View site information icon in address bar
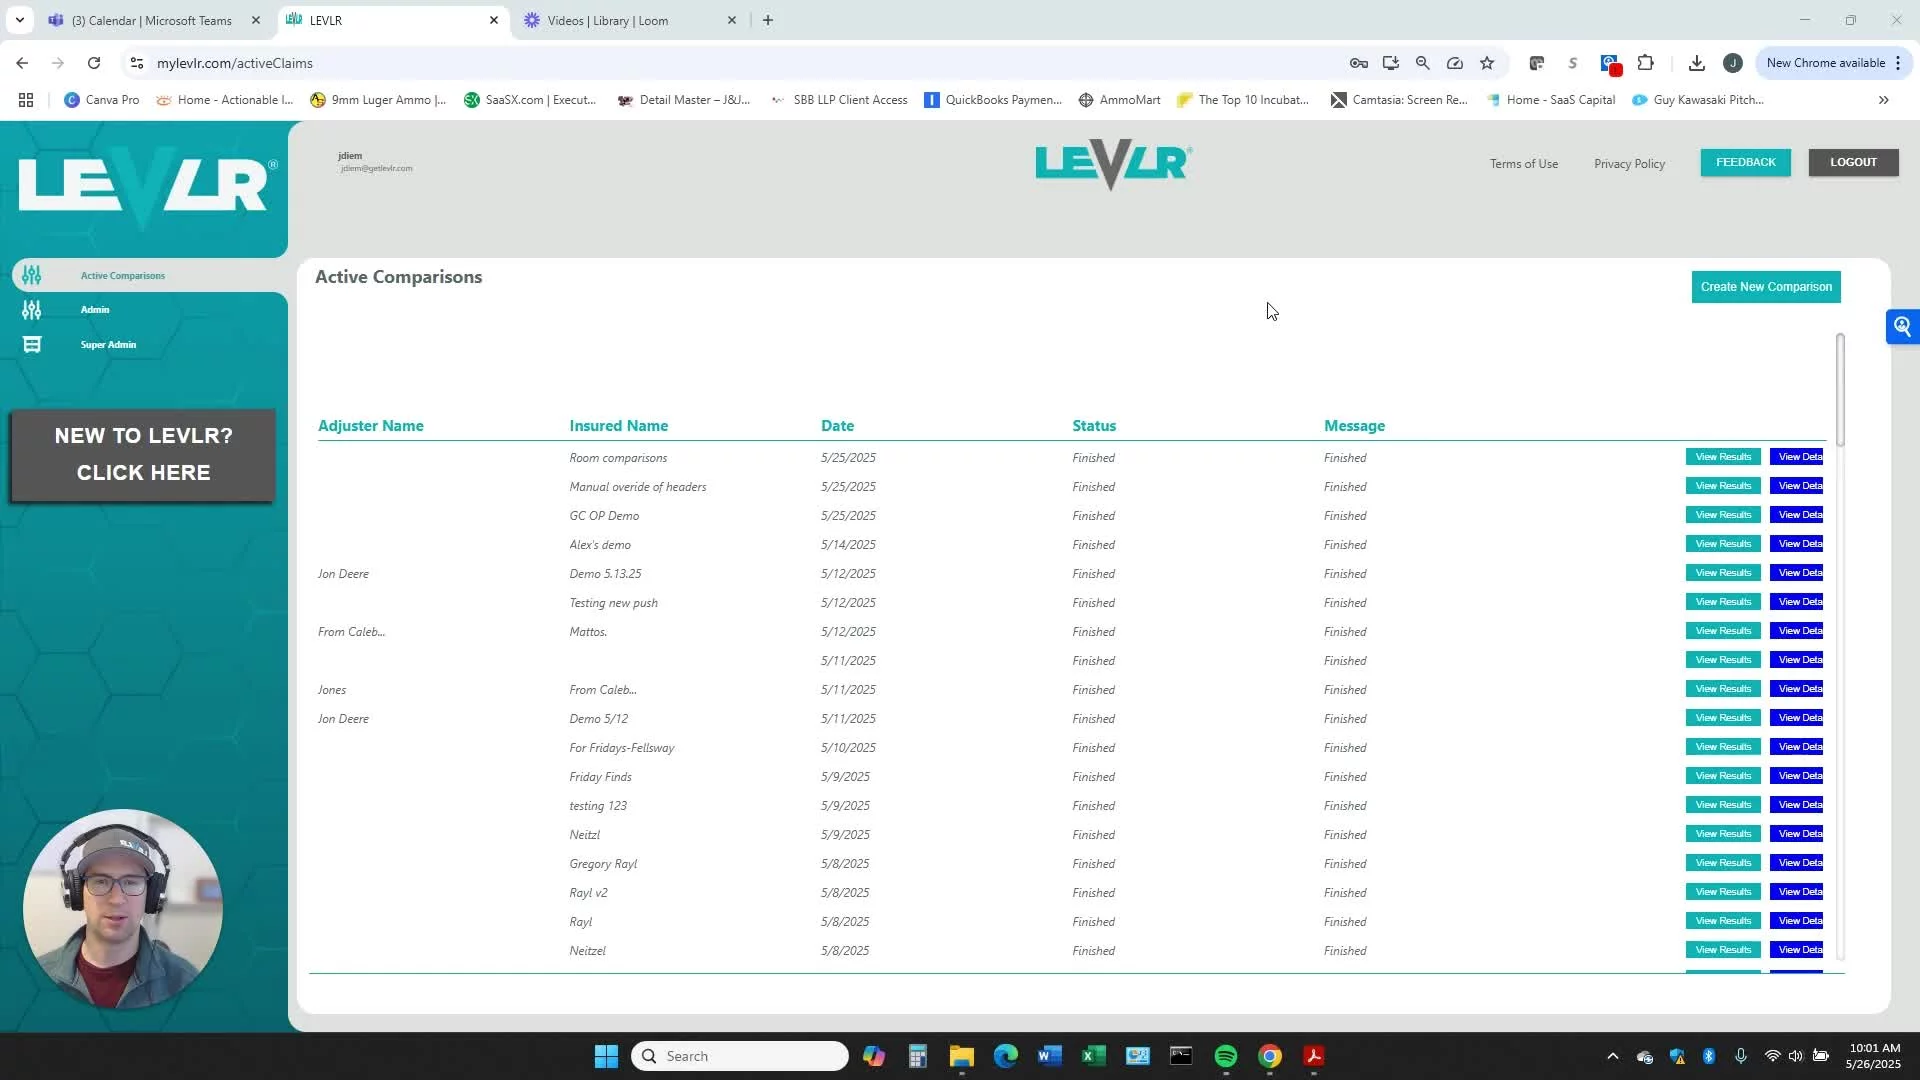The width and height of the screenshot is (1920, 1080). click(x=137, y=63)
